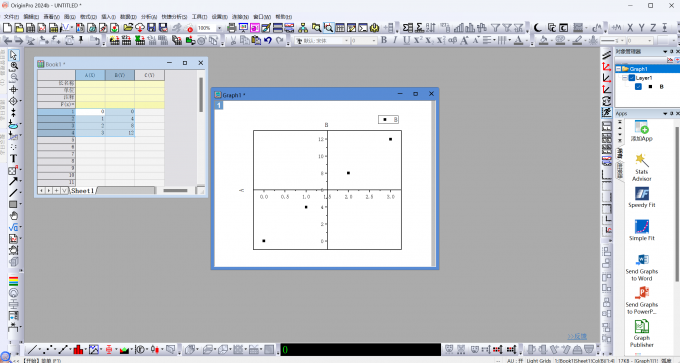
Task: Click the Print icon in the toolbar
Action: coord(232,28)
